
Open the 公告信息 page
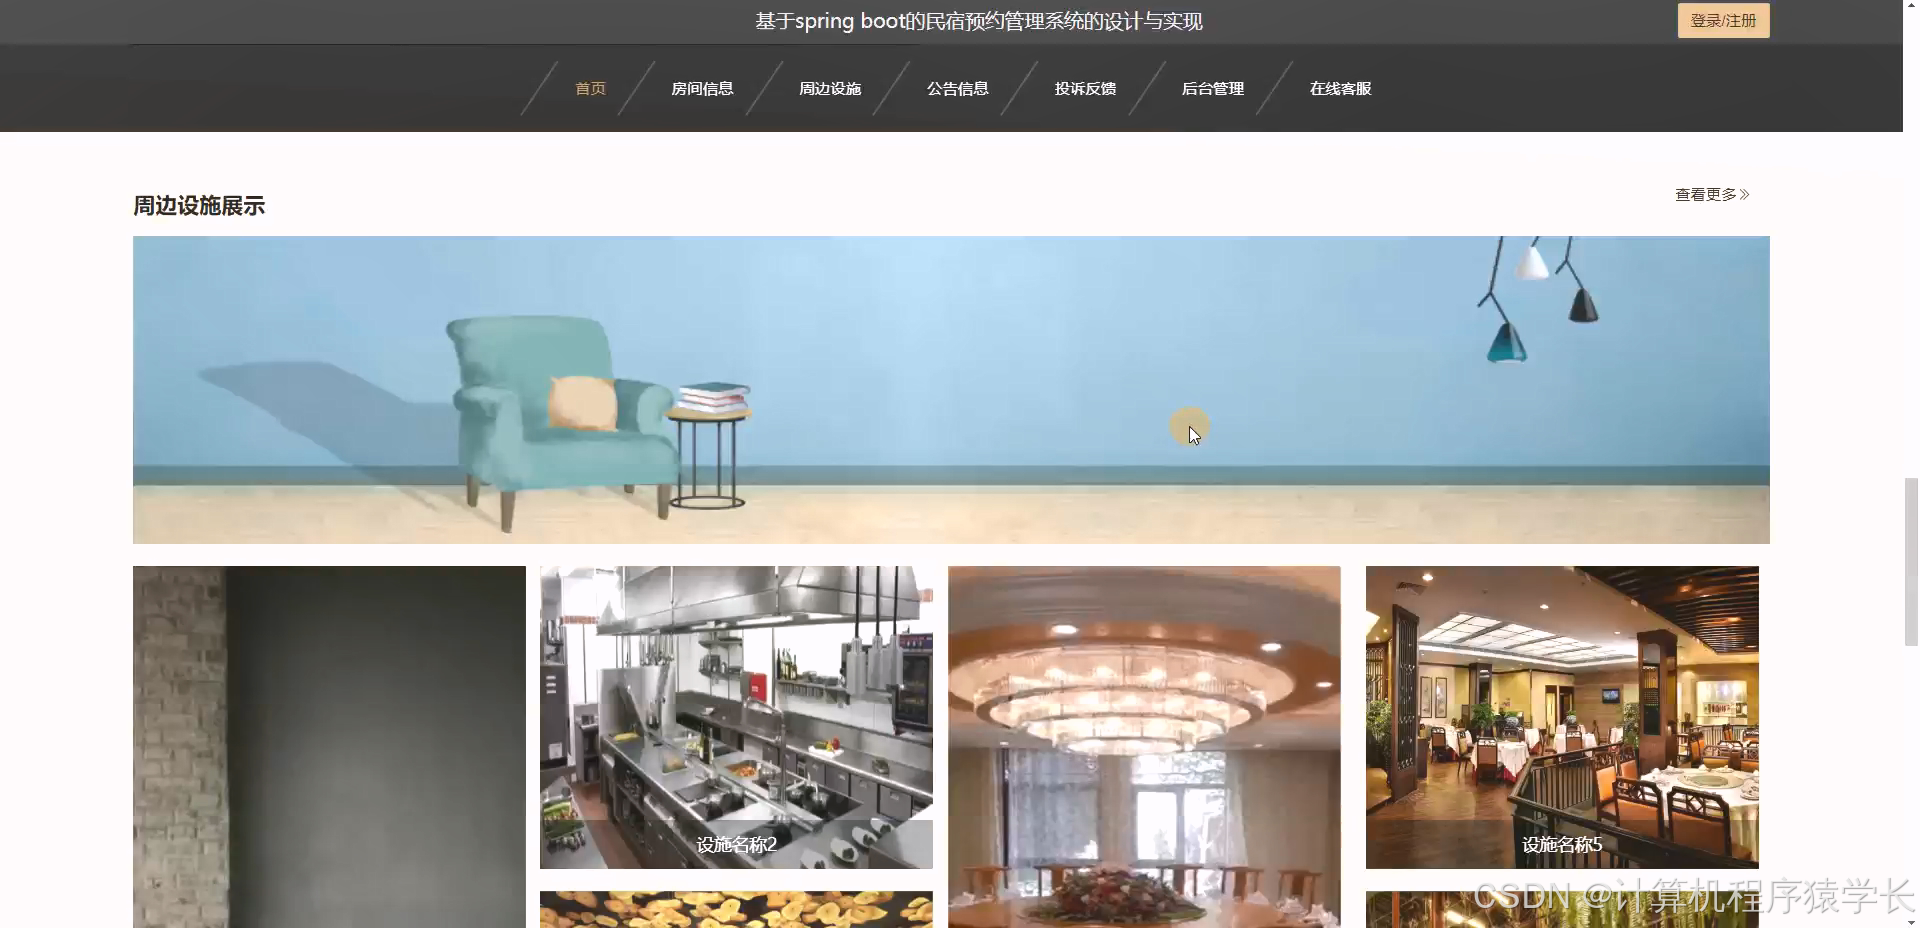pyautogui.click(x=957, y=88)
